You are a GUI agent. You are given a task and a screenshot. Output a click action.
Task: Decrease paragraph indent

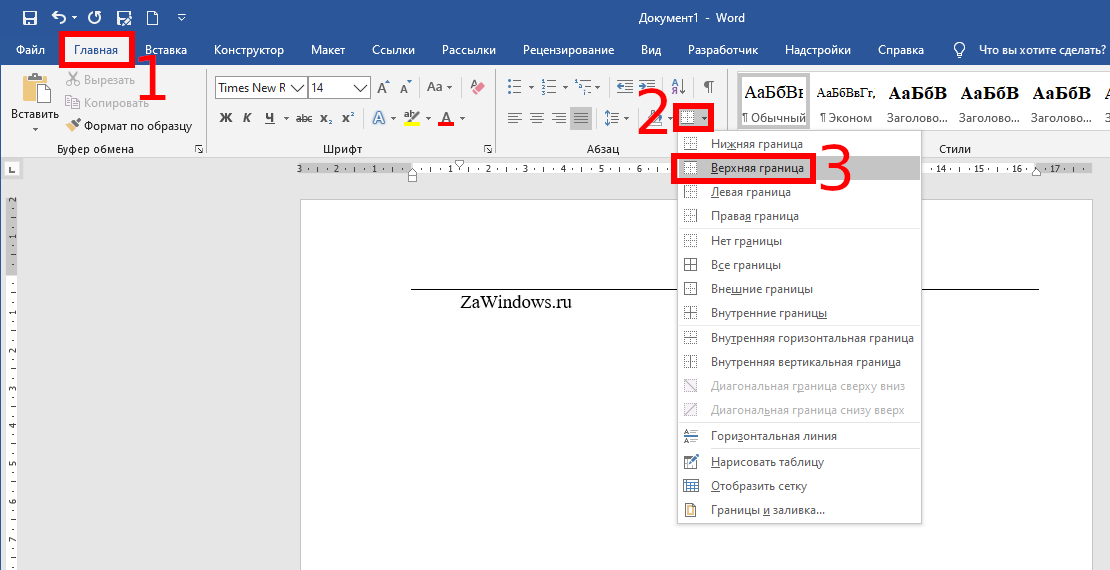tap(624, 87)
